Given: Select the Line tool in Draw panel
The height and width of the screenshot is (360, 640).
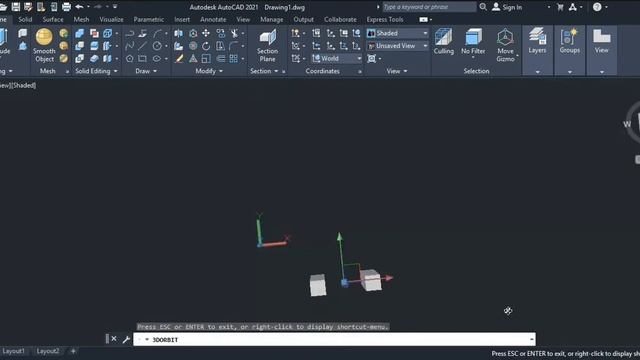Looking at the screenshot, I should pos(142,46).
